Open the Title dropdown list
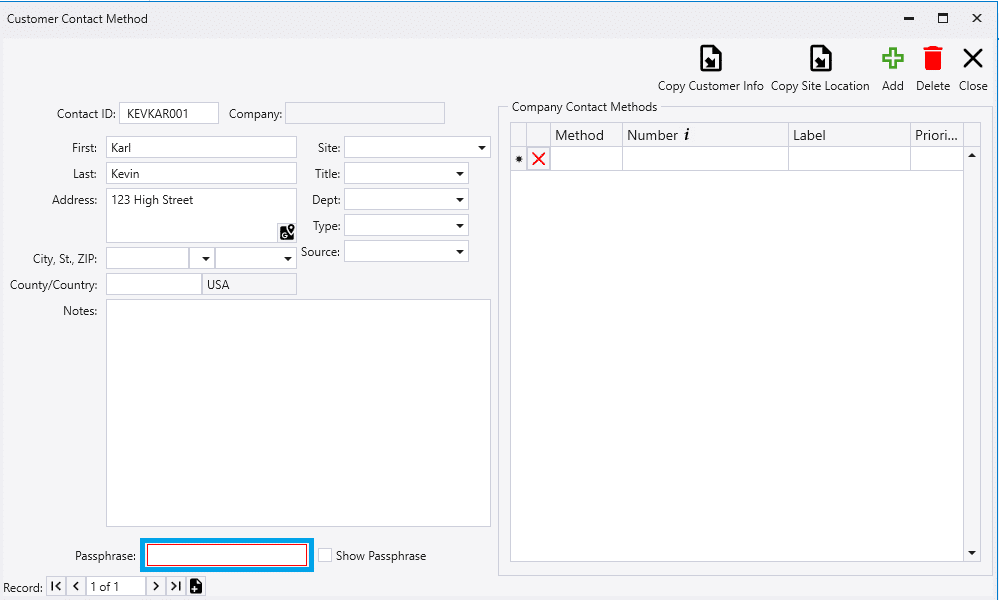The height and width of the screenshot is (600, 999). pyautogui.click(x=459, y=174)
